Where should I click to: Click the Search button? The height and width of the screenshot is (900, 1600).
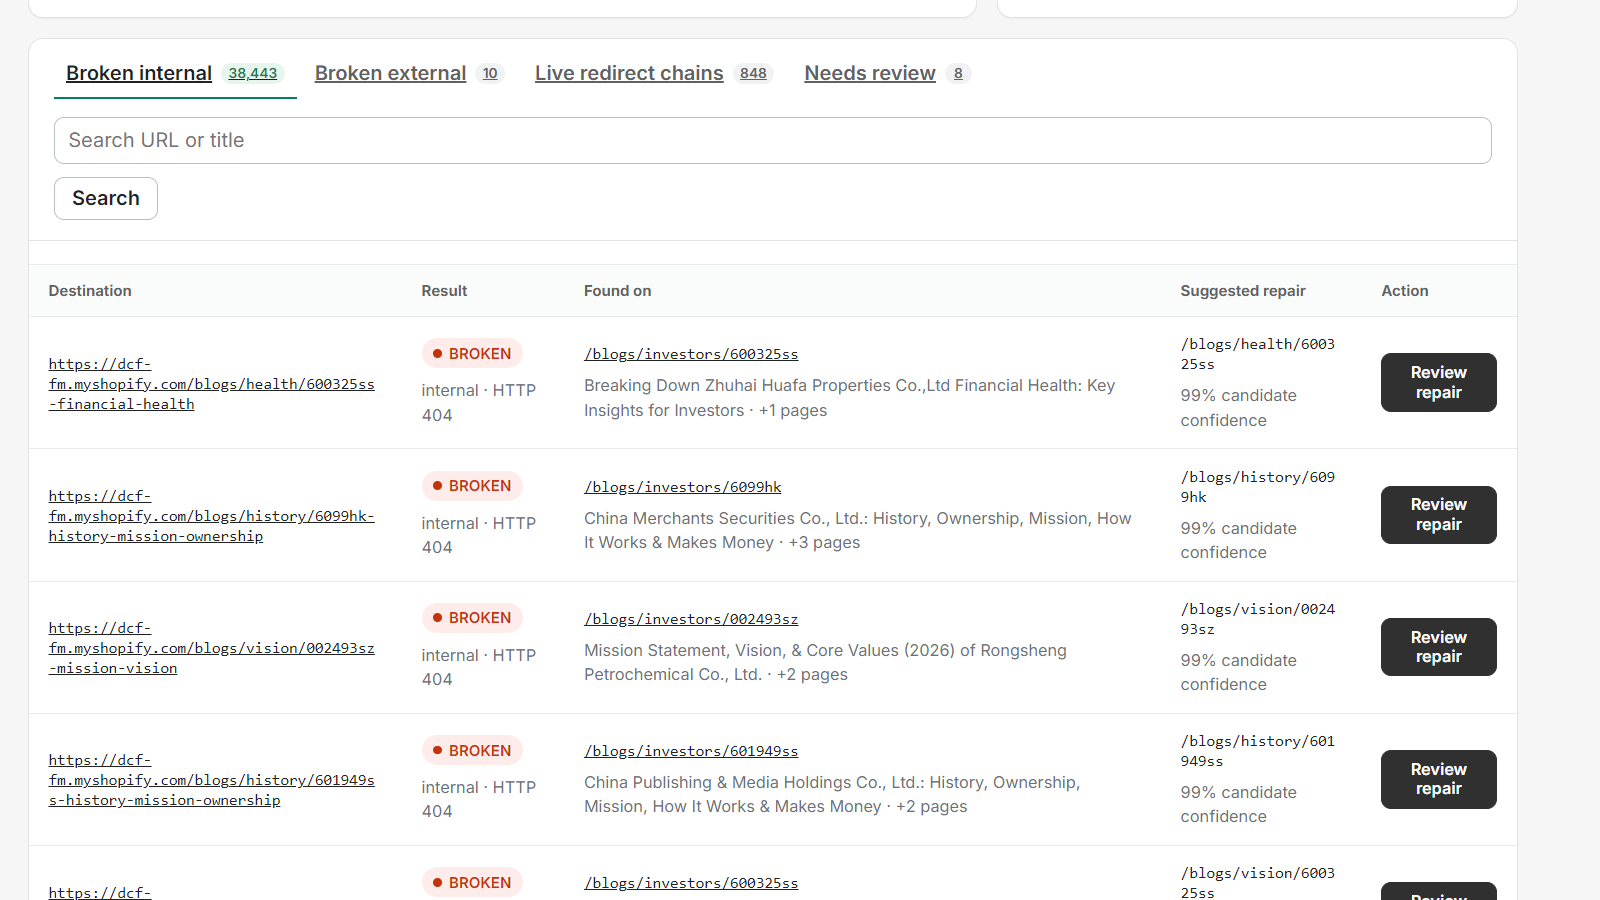tap(106, 198)
